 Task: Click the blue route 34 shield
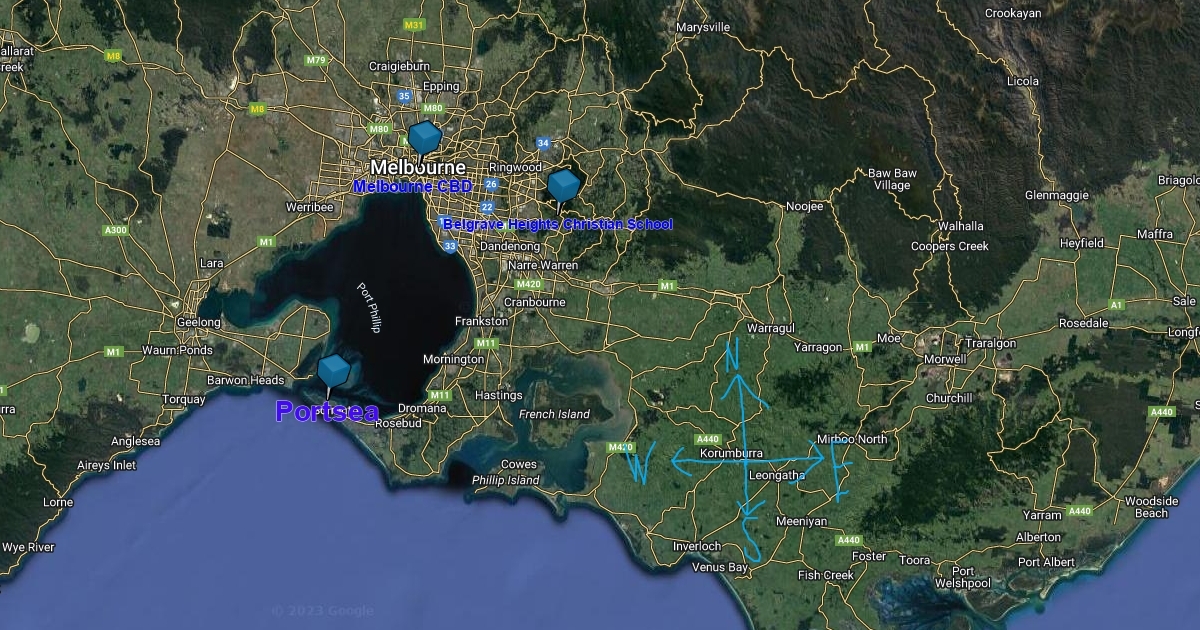543,143
